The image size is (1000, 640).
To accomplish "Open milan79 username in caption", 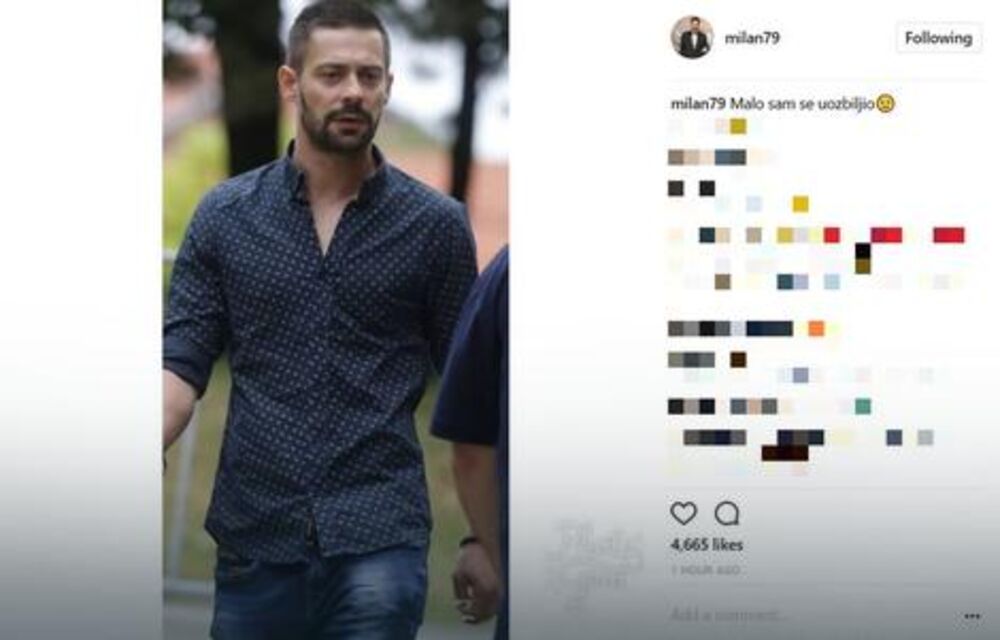I will click(x=698, y=103).
